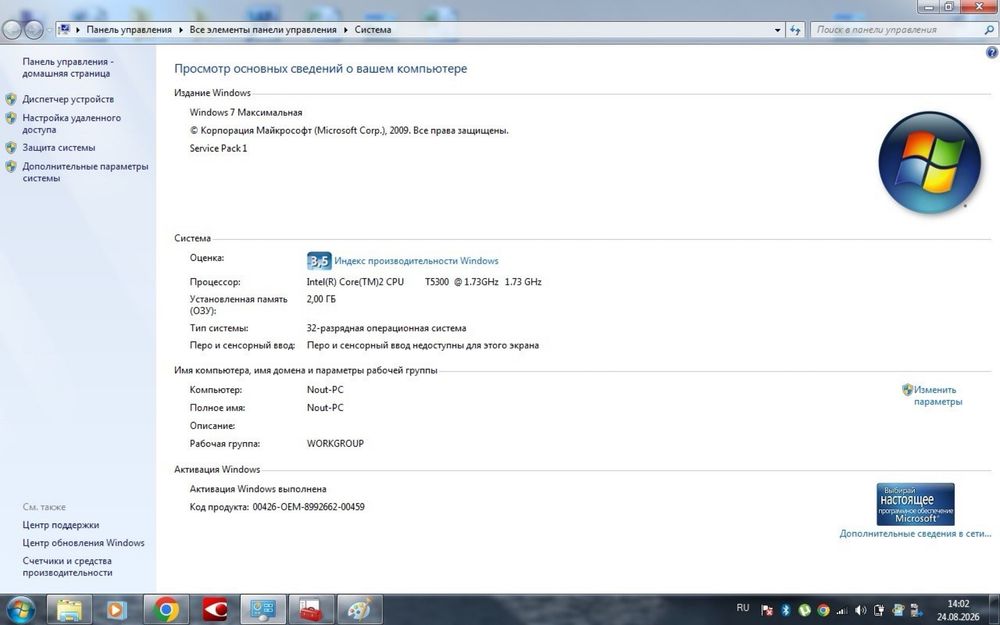Launch Windows Media Player from taskbar
The width and height of the screenshot is (1000, 625).
tap(117, 610)
